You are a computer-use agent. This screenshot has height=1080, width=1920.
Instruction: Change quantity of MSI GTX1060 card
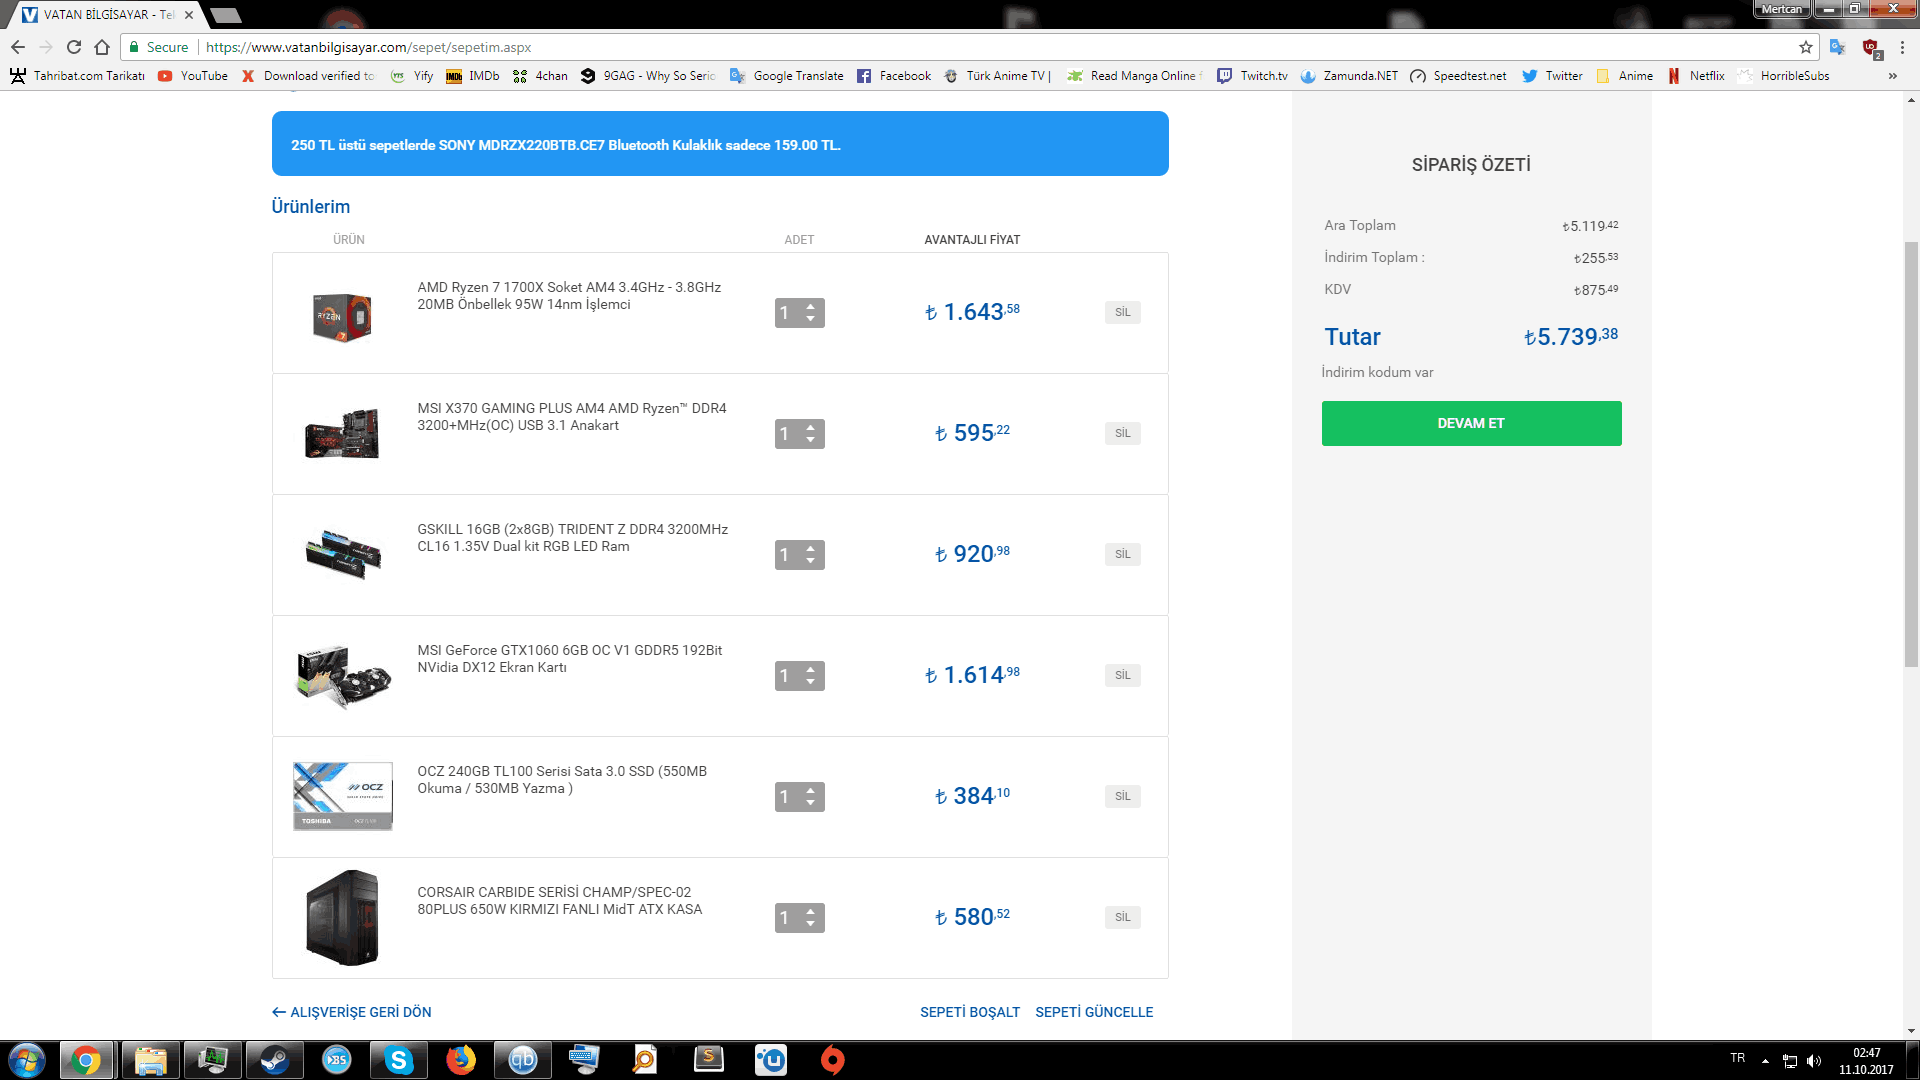pyautogui.click(x=799, y=676)
